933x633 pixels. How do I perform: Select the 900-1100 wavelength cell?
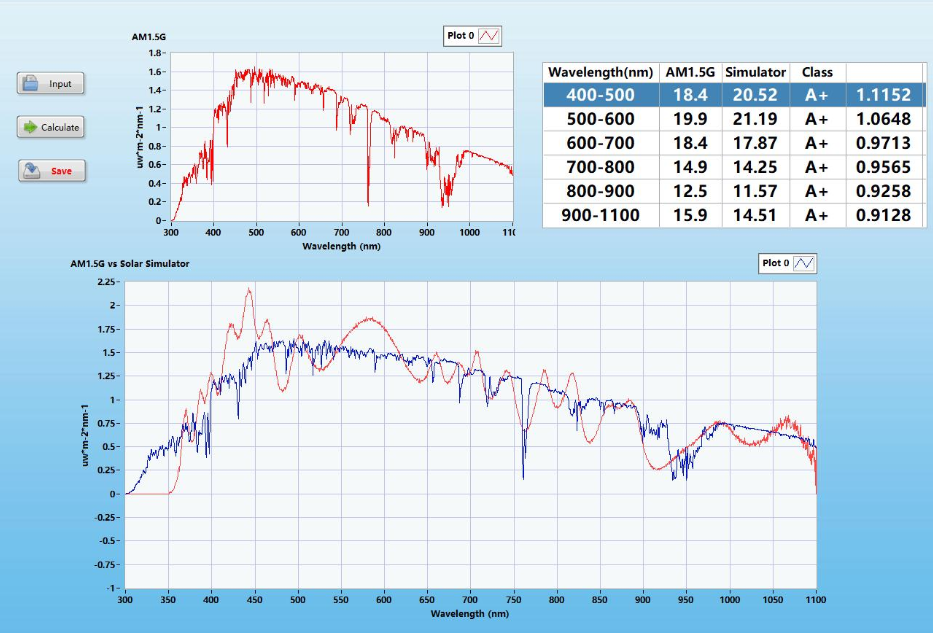click(601, 215)
